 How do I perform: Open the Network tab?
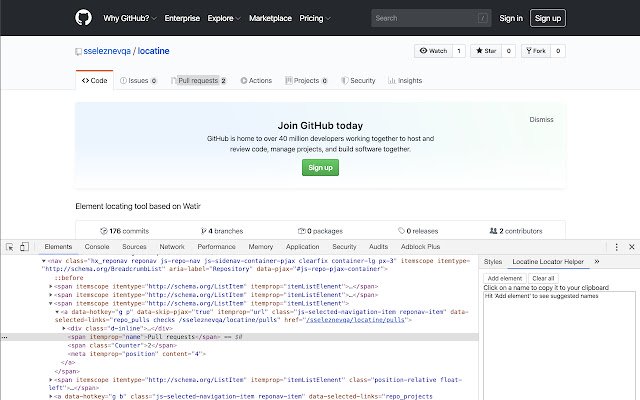point(172,247)
